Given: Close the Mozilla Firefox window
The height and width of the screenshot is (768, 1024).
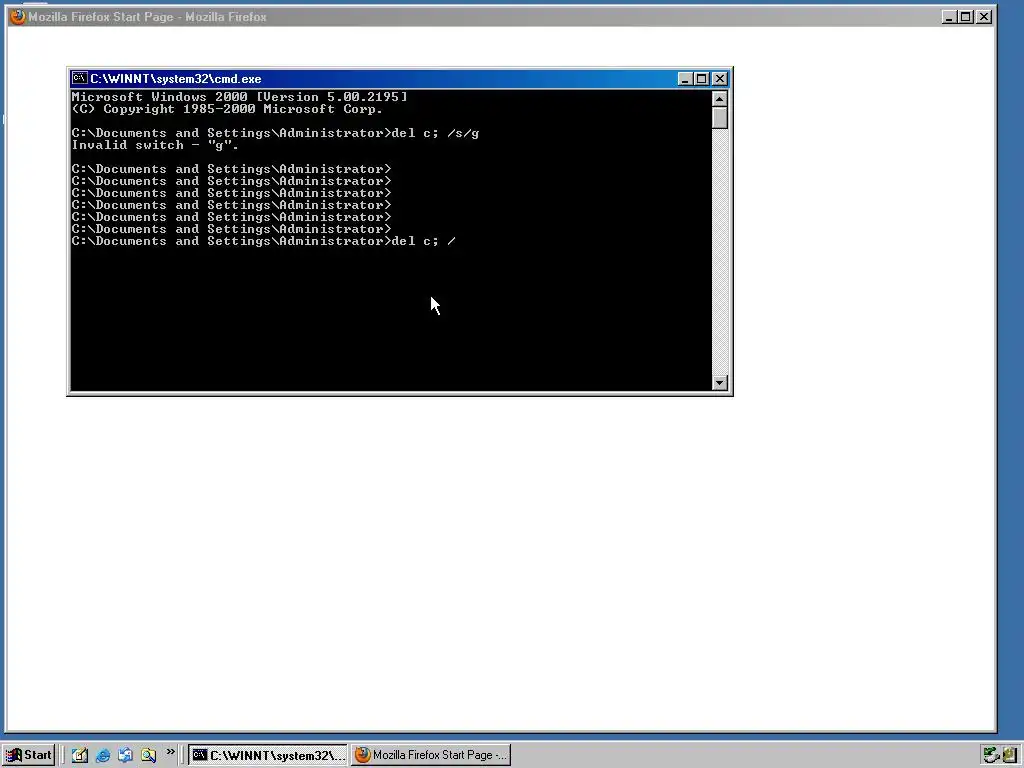Looking at the screenshot, I should click(x=984, y=17).
